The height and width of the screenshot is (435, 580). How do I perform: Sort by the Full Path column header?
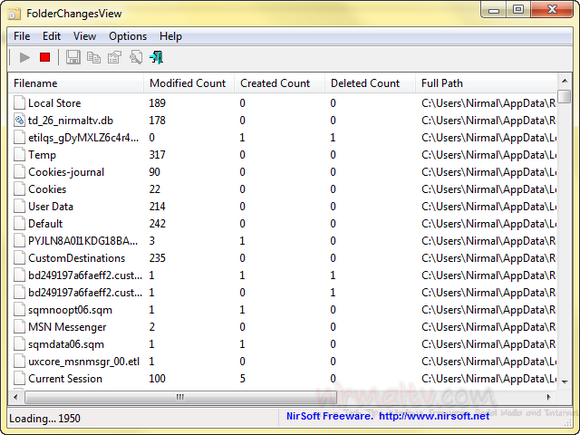(486, 83)
